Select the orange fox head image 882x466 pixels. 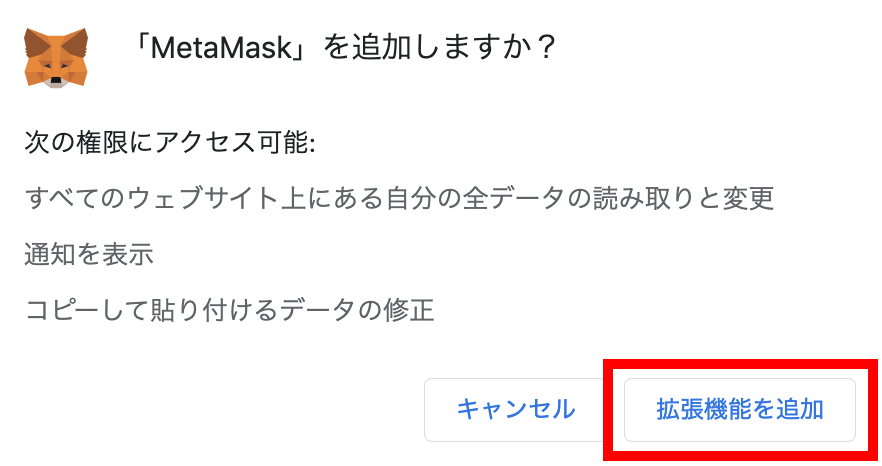pyautogui.click(x=56, y=57)
